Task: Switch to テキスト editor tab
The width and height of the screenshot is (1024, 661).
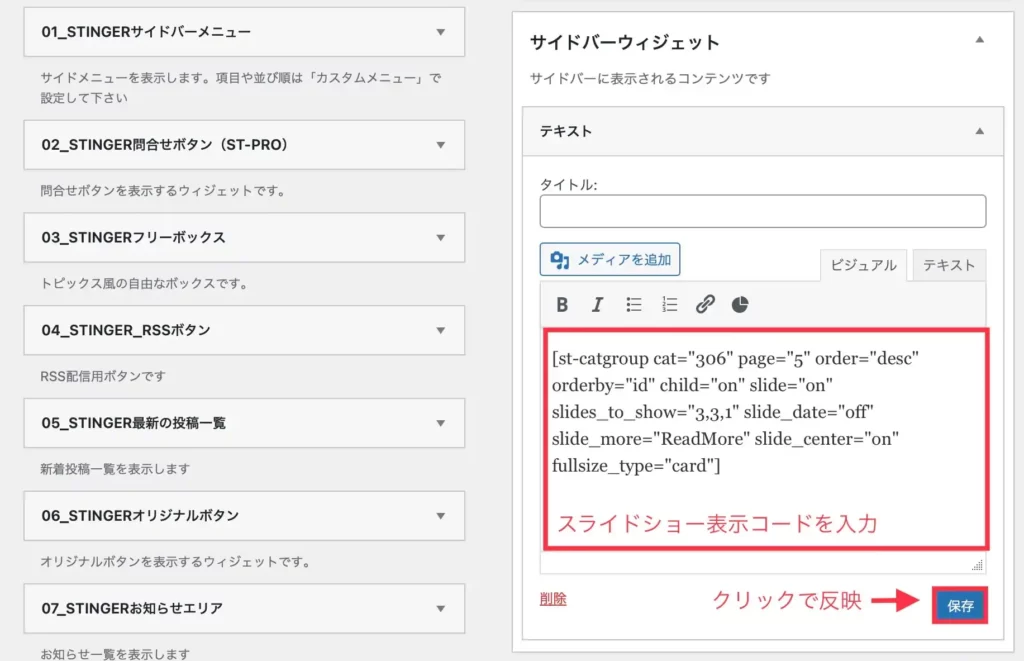Action: 949,265
